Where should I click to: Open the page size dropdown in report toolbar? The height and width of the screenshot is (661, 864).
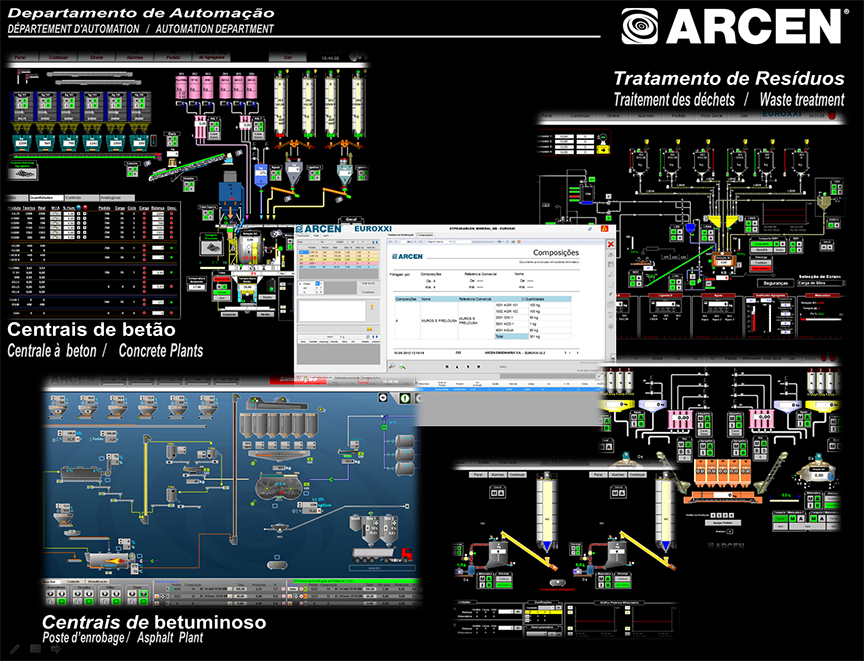pyautogui.click(x=440, y=243)
